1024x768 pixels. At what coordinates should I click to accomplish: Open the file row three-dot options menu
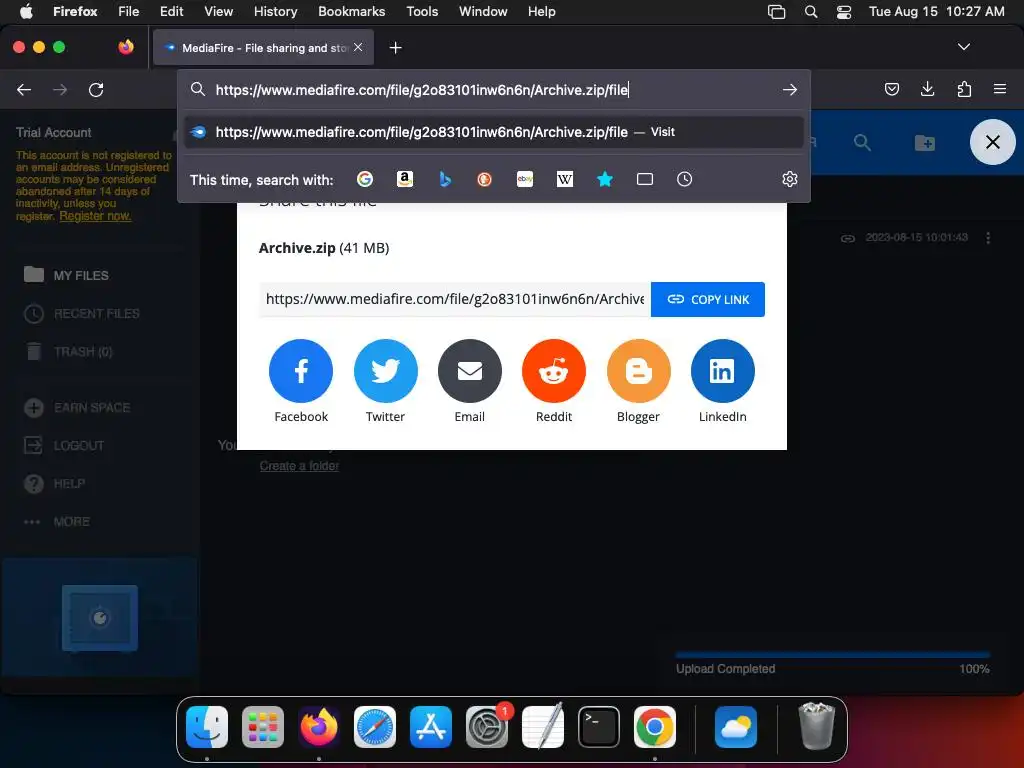(x=987, y=238)
